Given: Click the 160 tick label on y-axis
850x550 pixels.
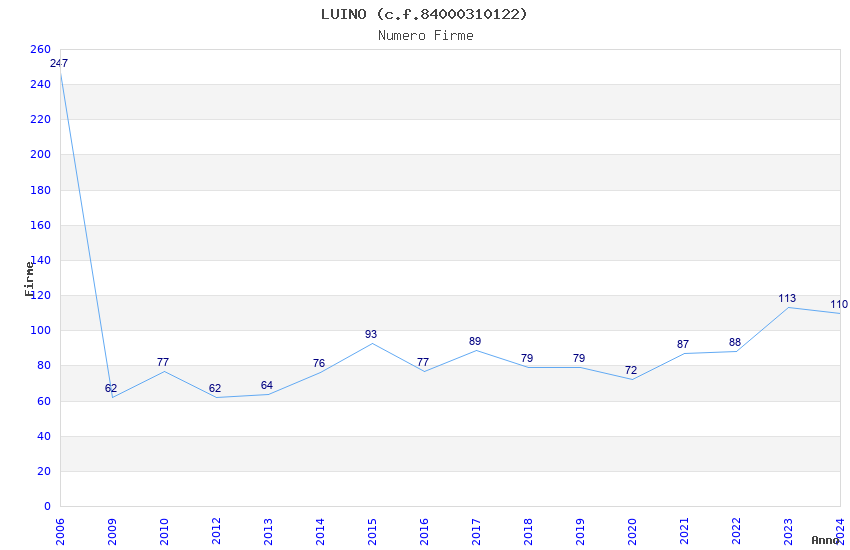Looking at the screenshot, I should [41, 225].
